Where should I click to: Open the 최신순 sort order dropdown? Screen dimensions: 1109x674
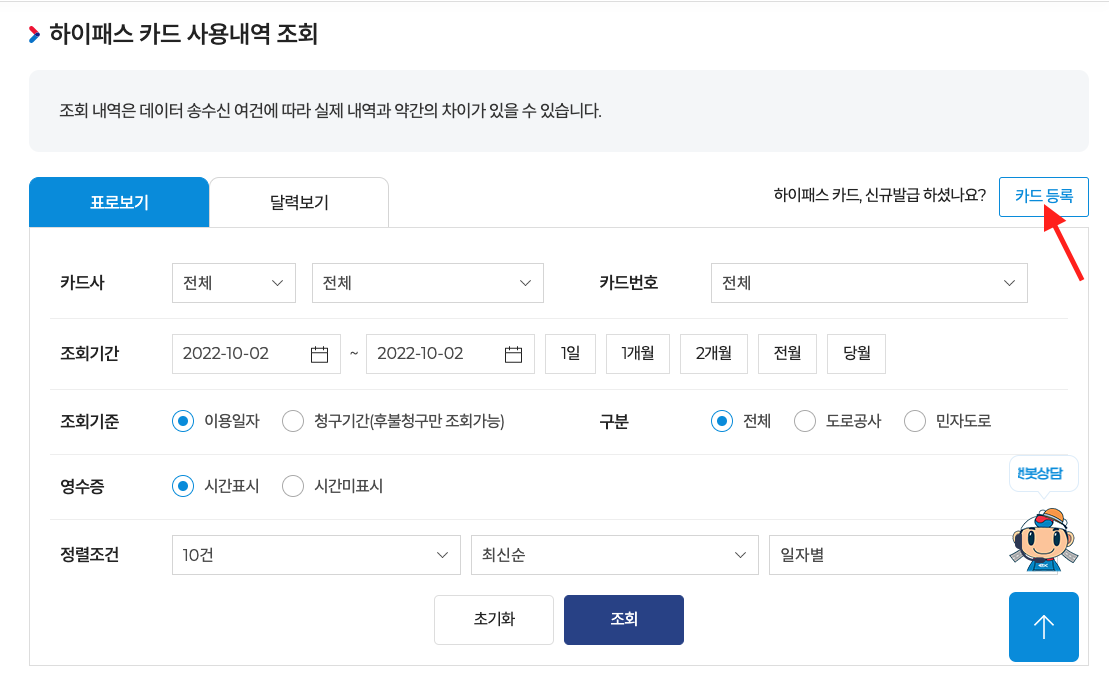[x=614, y=554]
